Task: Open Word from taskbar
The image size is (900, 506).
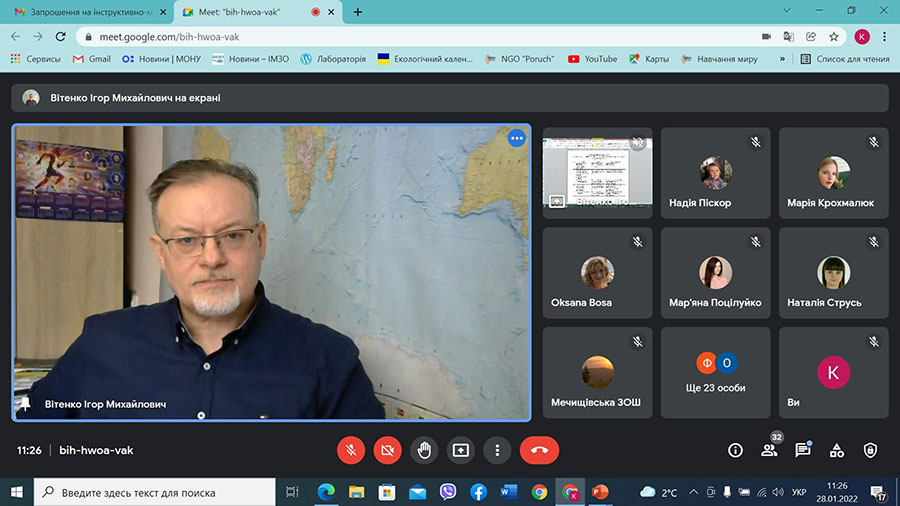Action: click(509, 492)
